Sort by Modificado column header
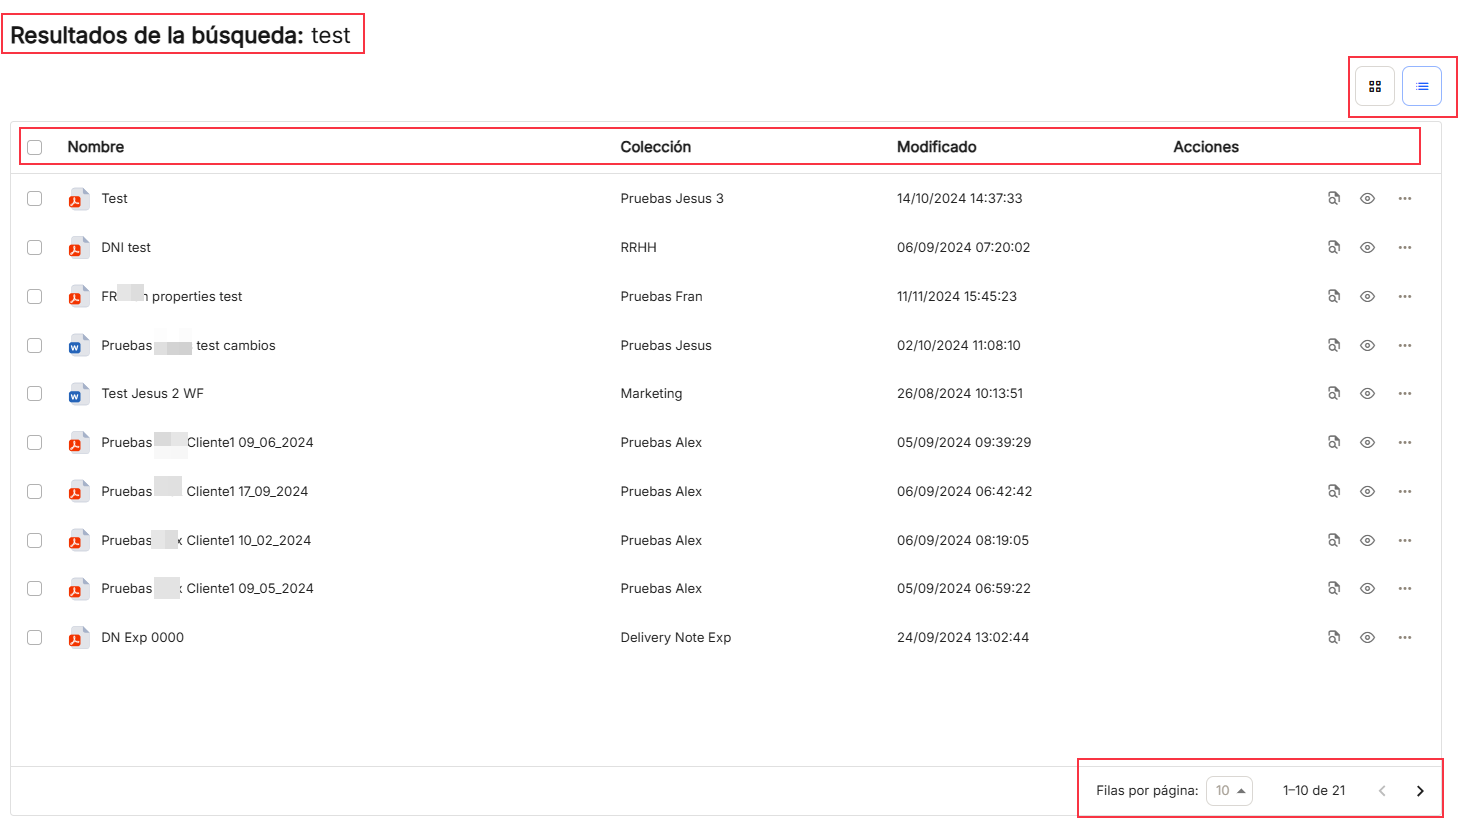 937,147
